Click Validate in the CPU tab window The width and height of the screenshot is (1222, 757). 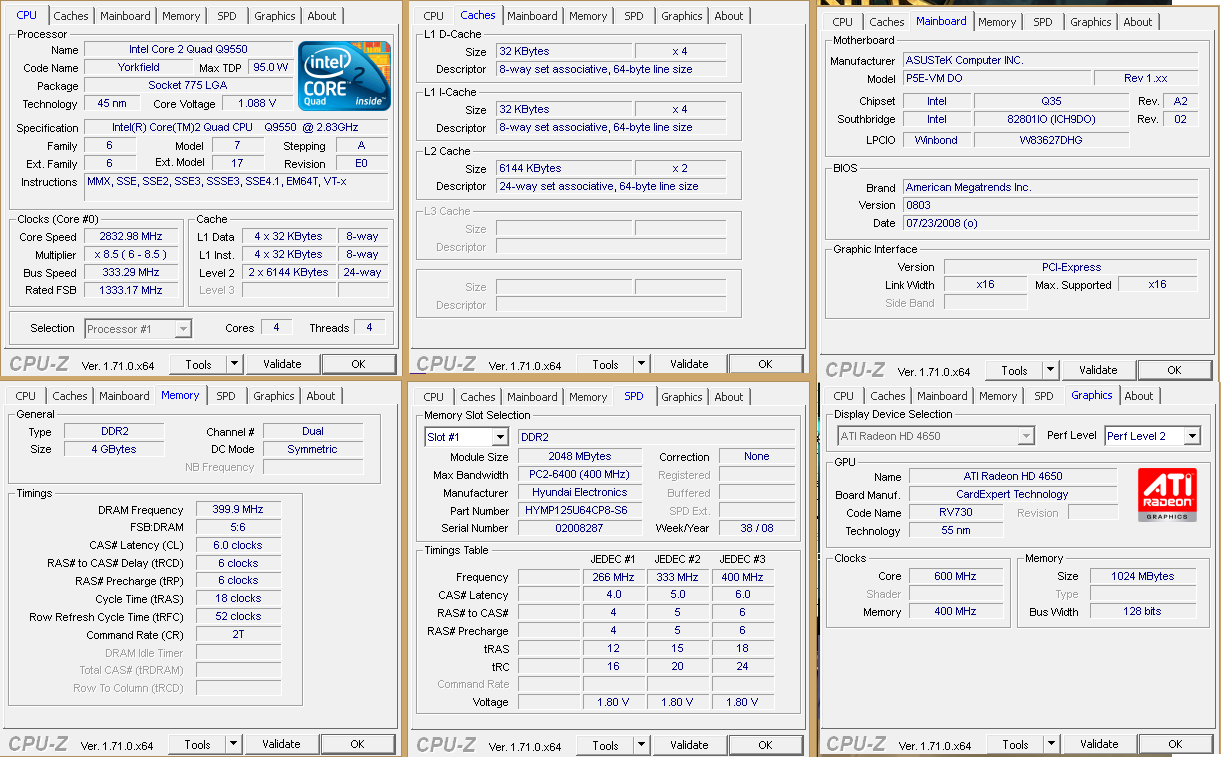[282, 364]
